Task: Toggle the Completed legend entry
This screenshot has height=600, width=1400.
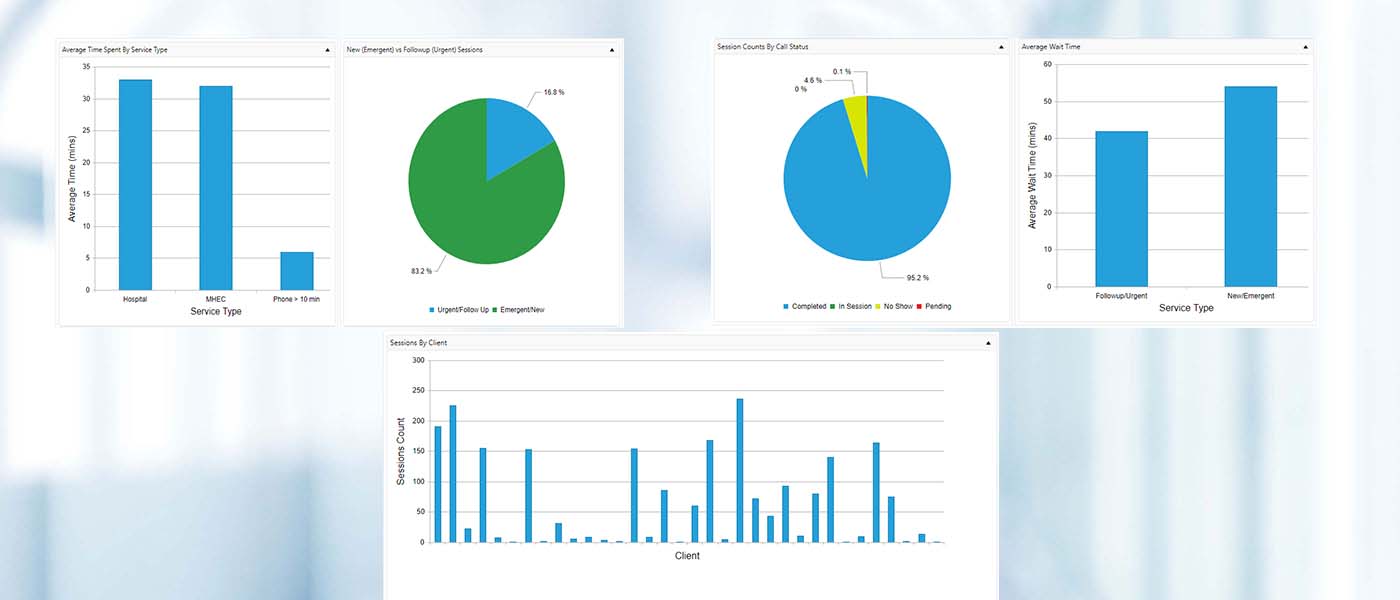Action: [804, 306]
